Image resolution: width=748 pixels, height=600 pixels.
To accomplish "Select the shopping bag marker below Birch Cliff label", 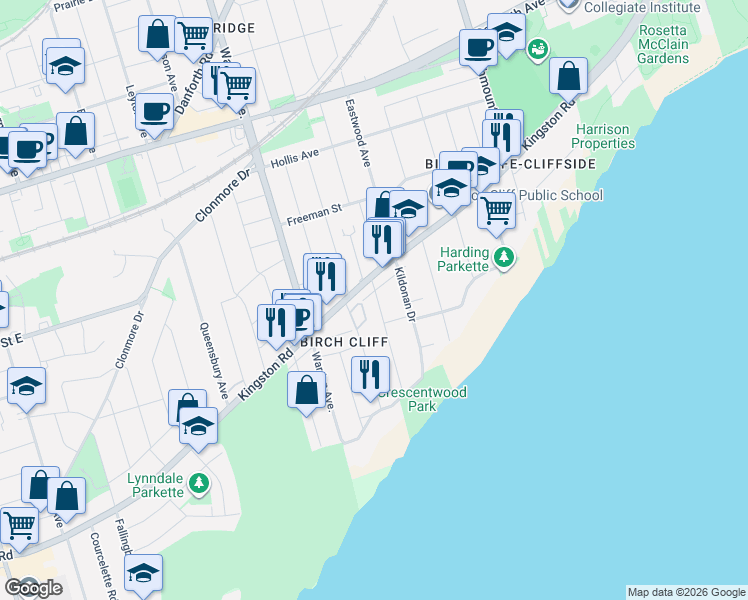I will (x=306, y=392).
